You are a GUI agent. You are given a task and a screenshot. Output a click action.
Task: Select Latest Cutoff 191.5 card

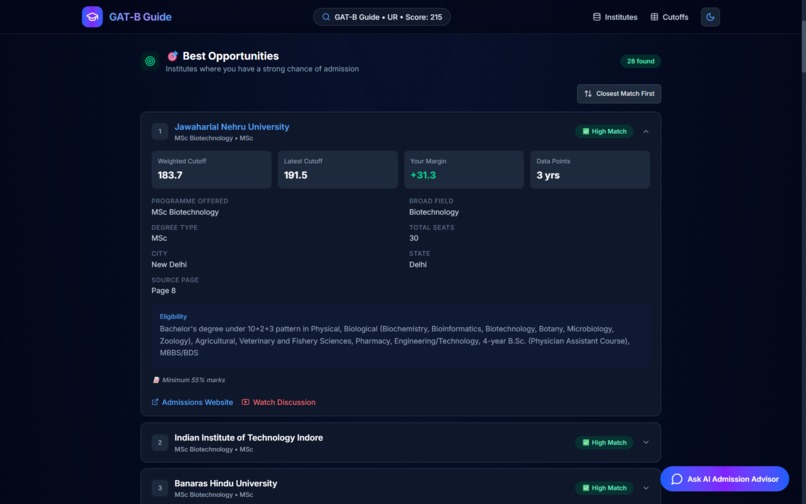click(x=338, y=169)
